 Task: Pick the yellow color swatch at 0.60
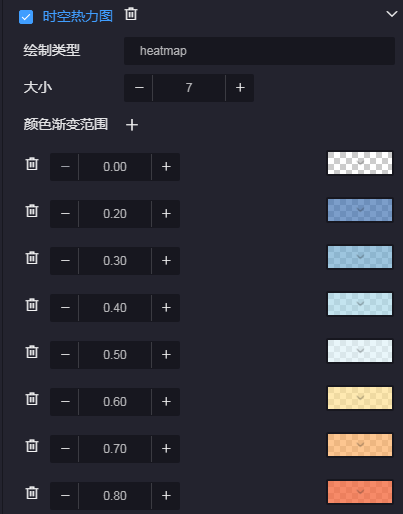360,398
